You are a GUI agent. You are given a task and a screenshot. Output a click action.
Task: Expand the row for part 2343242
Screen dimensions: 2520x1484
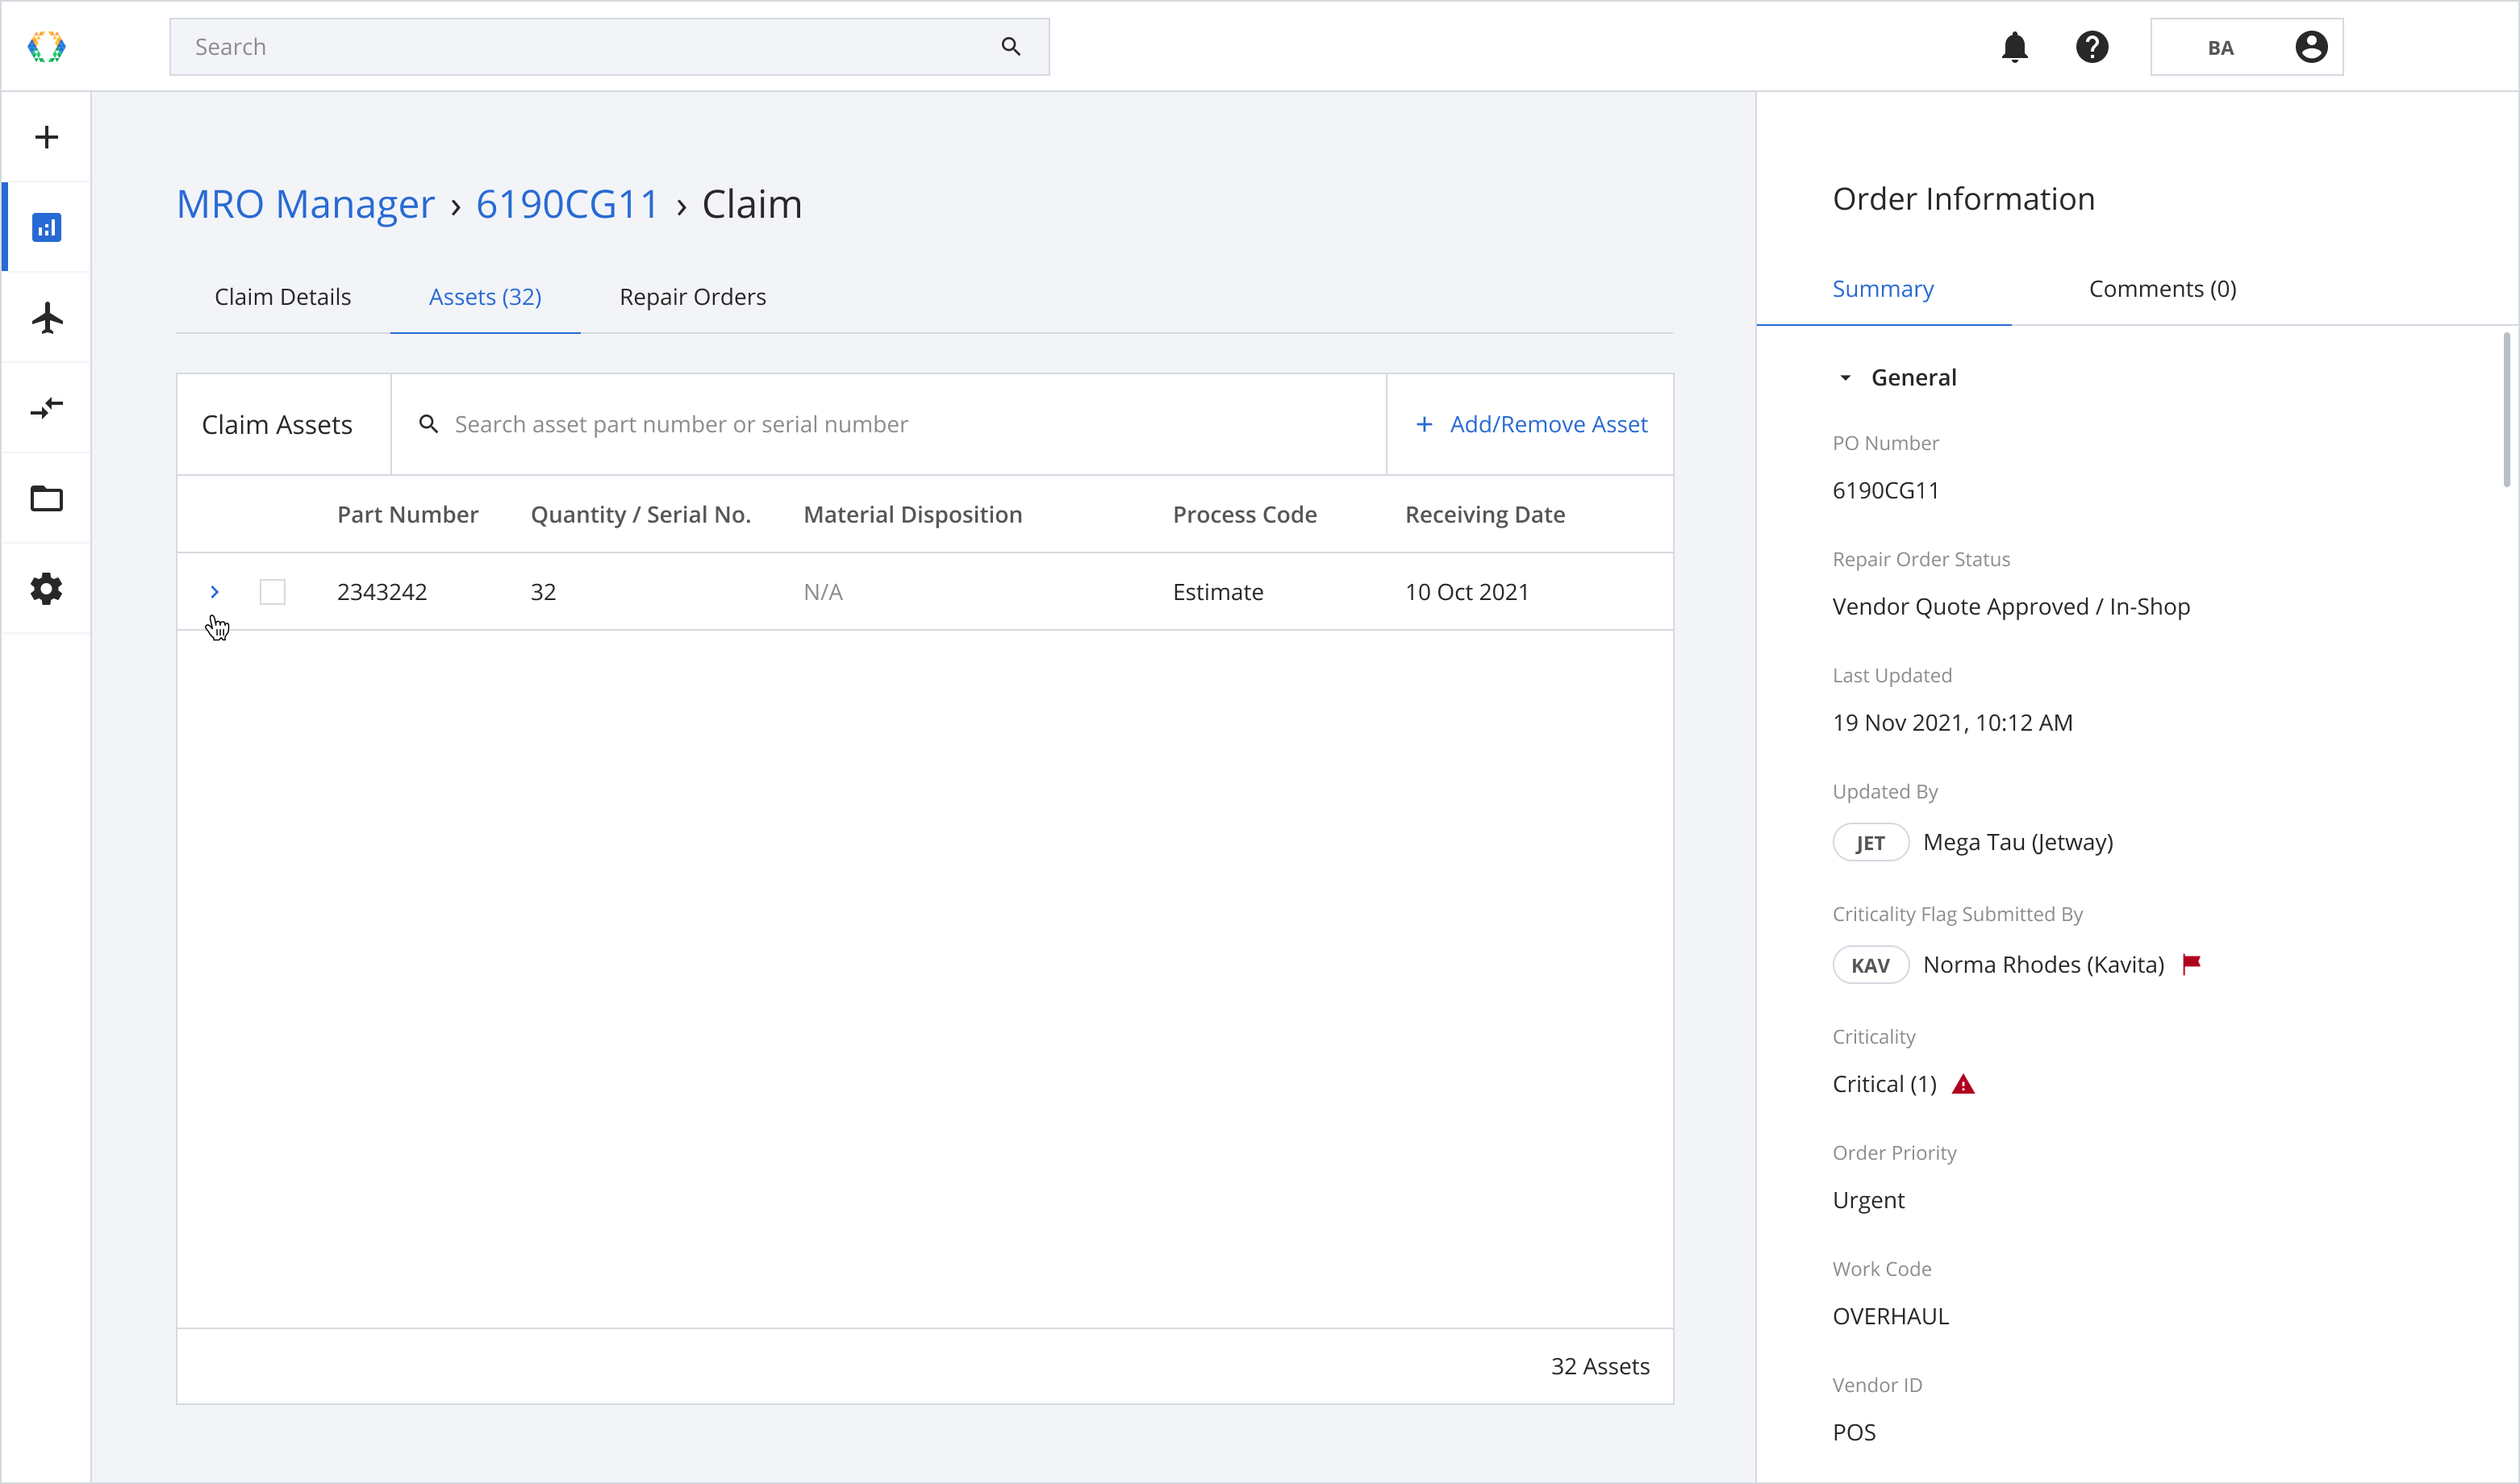[x=214, y=592]
